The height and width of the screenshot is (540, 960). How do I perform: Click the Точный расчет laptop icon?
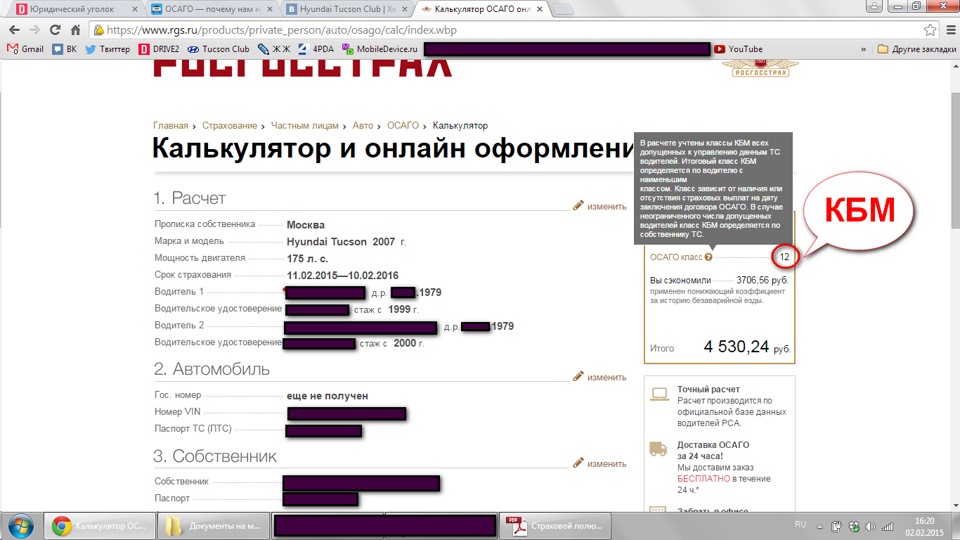point(659,394)
